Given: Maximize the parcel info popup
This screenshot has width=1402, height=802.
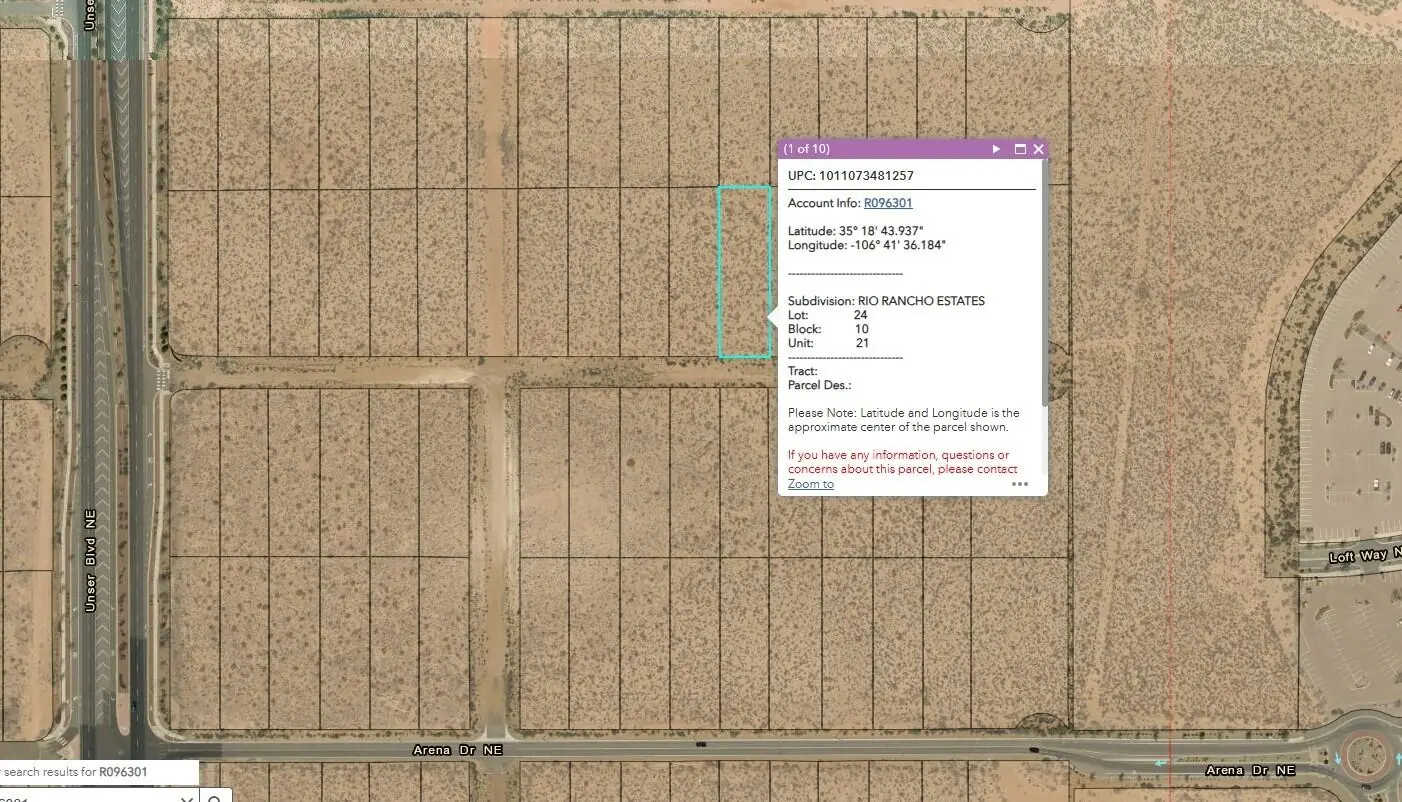Looking at the screenshot, I should (1020, 149).
